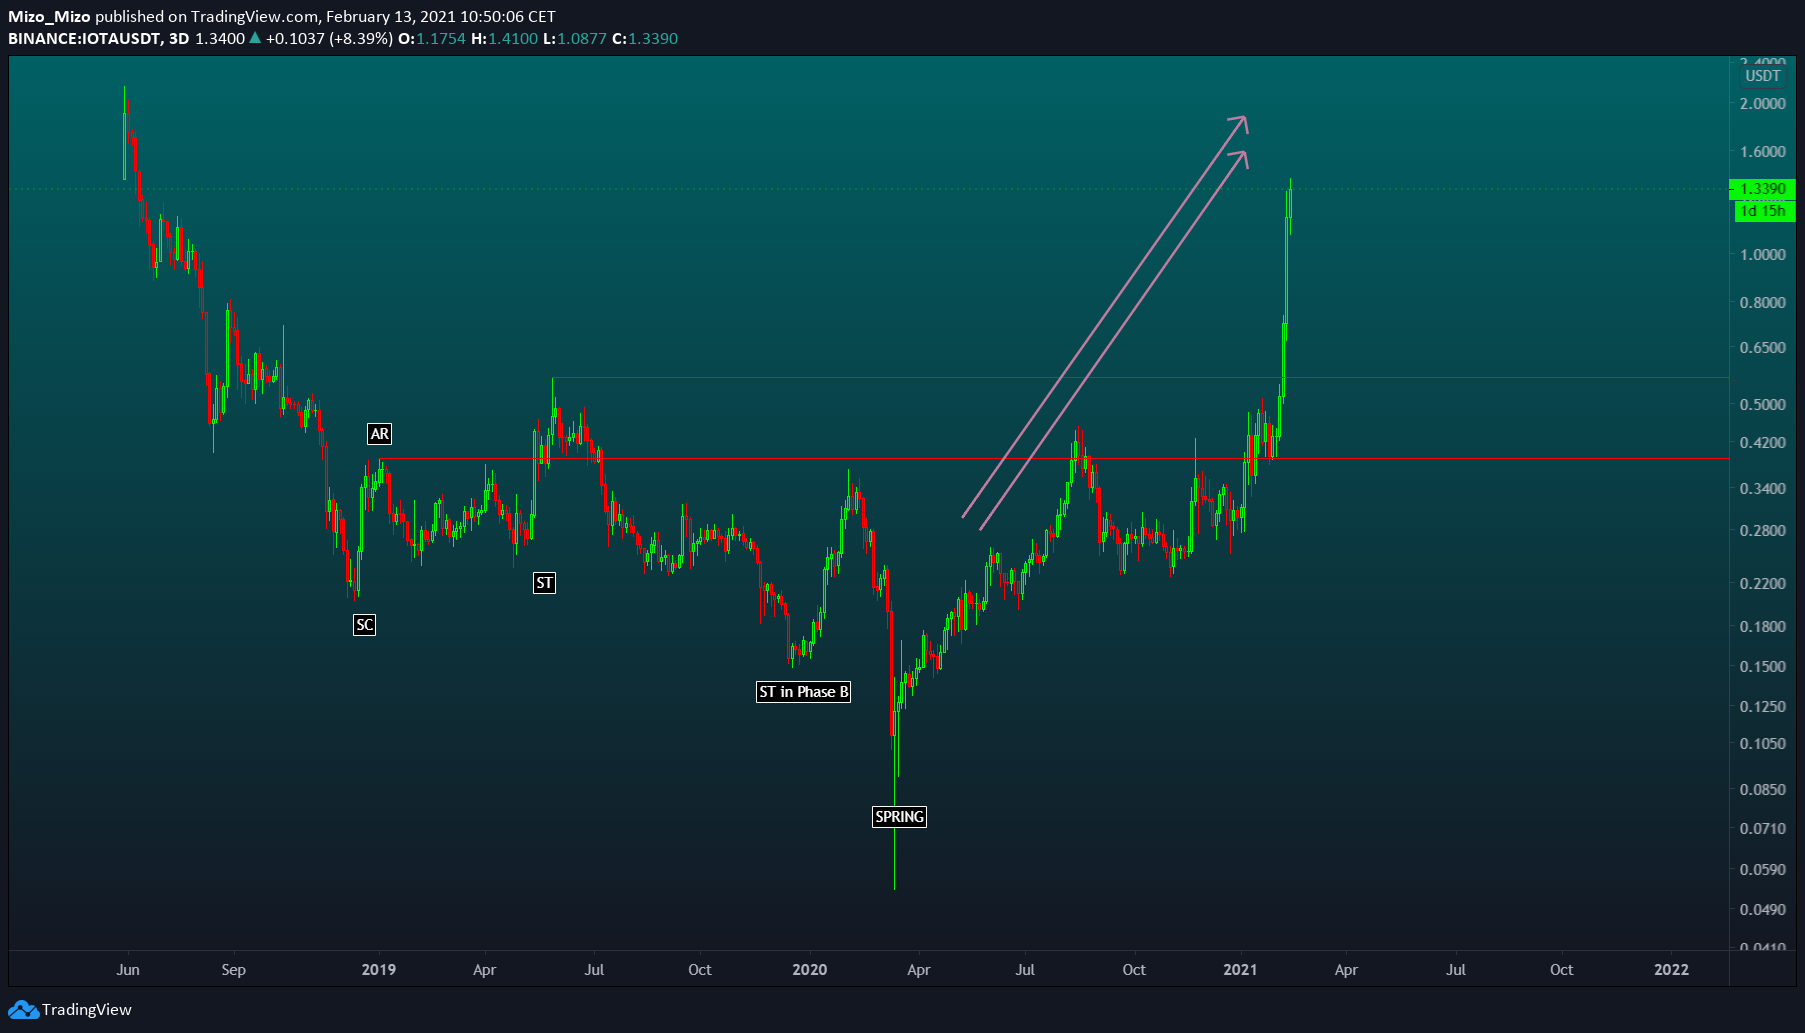Click the +0.1037 (+8.39%) change text
The image size is (1805, 1033).
[329, 39]
